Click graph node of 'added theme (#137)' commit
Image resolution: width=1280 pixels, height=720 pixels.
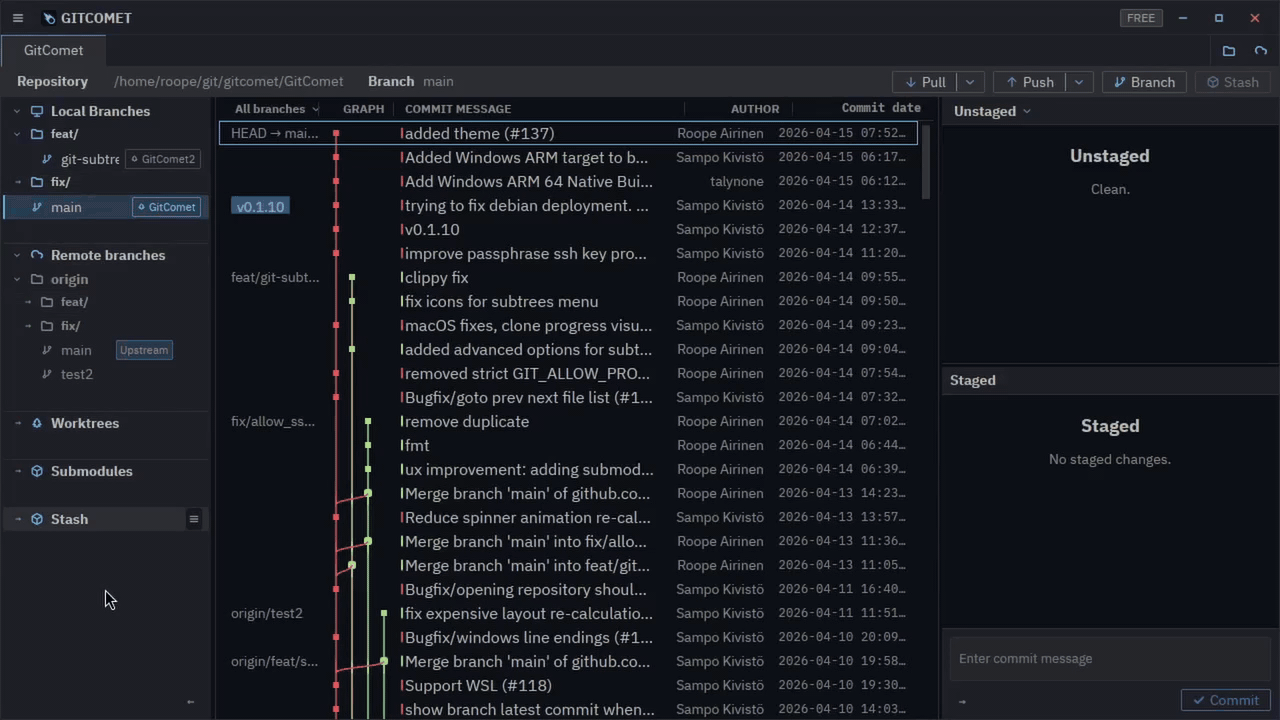[336, 133]
